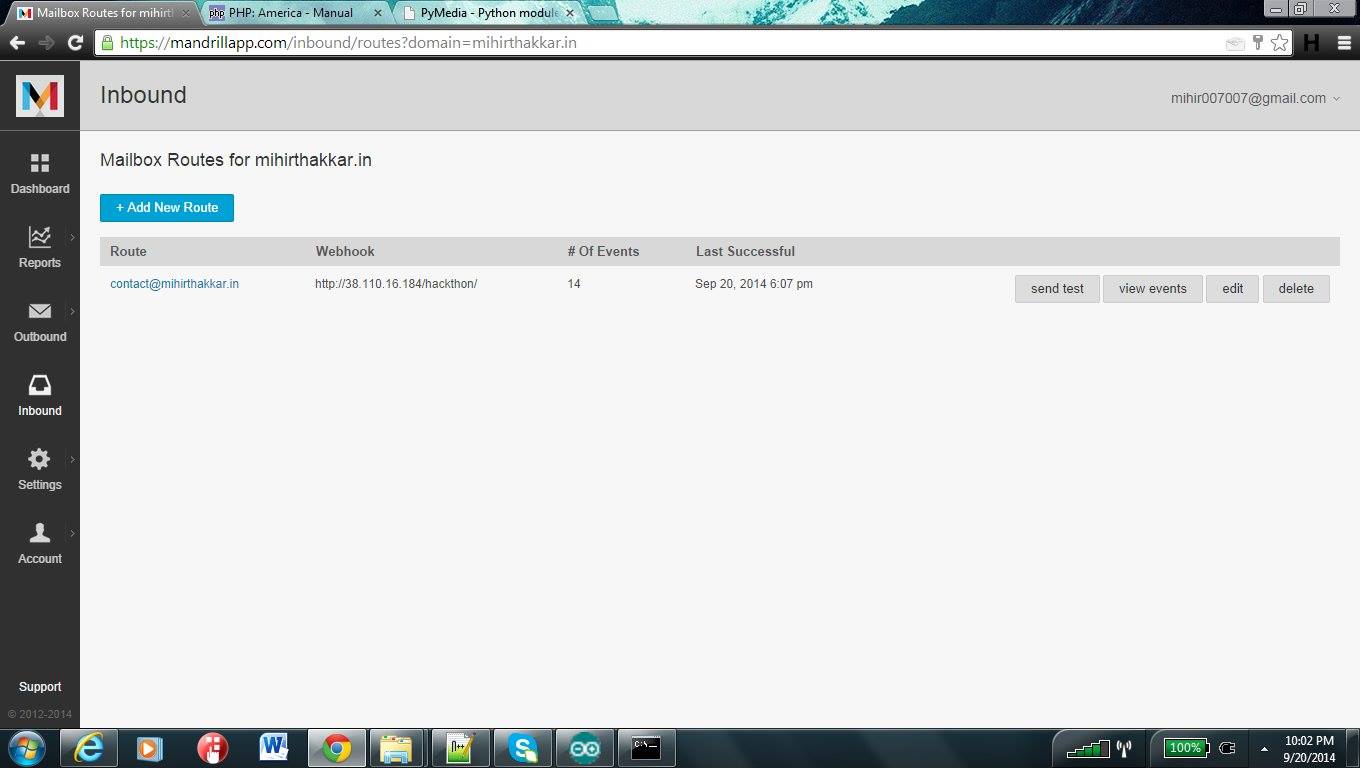Open Notepad++ taskbar icon
The image size is (1360, 768).
click(460, 748)
